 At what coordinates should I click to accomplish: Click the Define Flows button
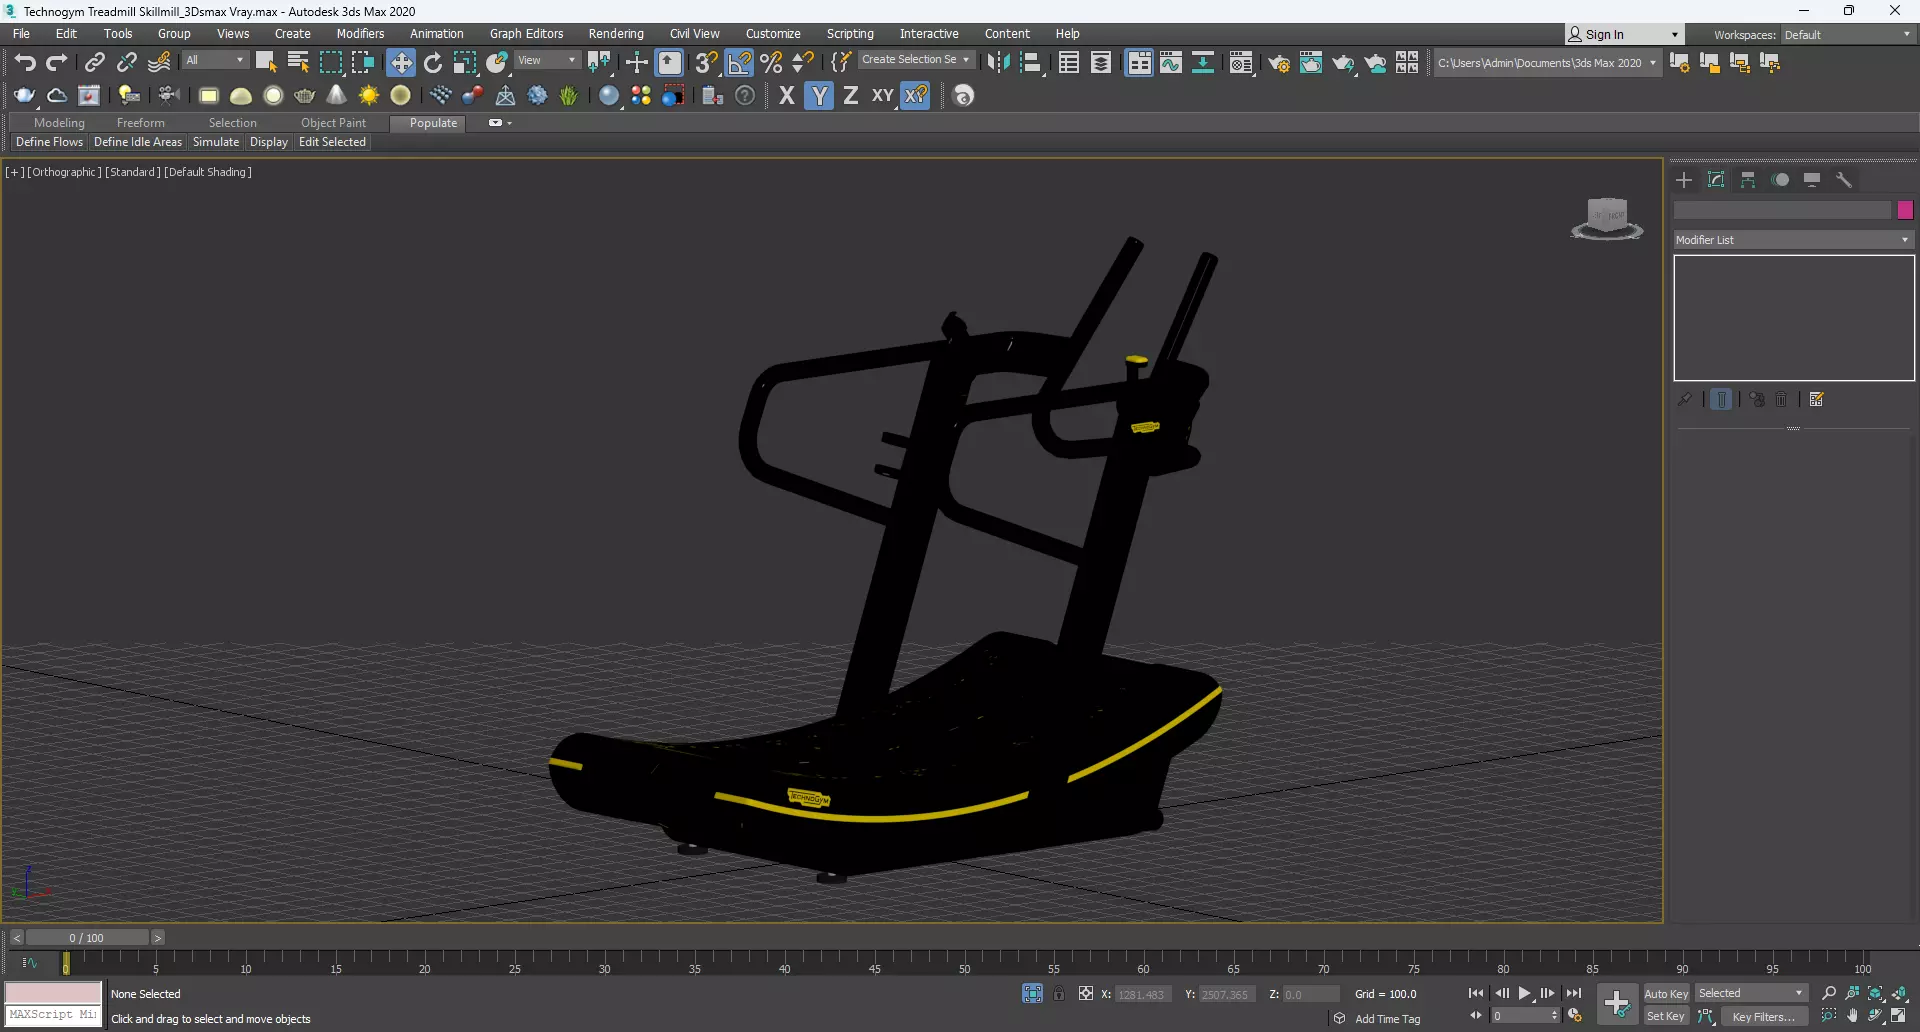pyautogui.click(x=49, y=142)
